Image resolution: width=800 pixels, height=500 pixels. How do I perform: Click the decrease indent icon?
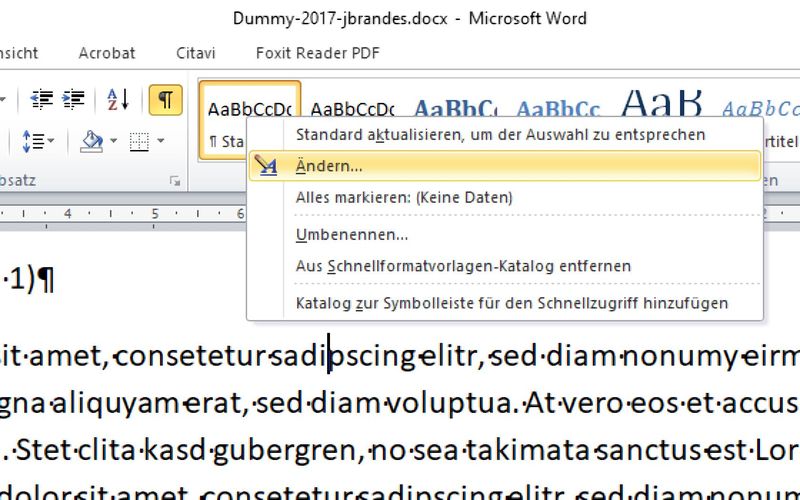[42, 99]
